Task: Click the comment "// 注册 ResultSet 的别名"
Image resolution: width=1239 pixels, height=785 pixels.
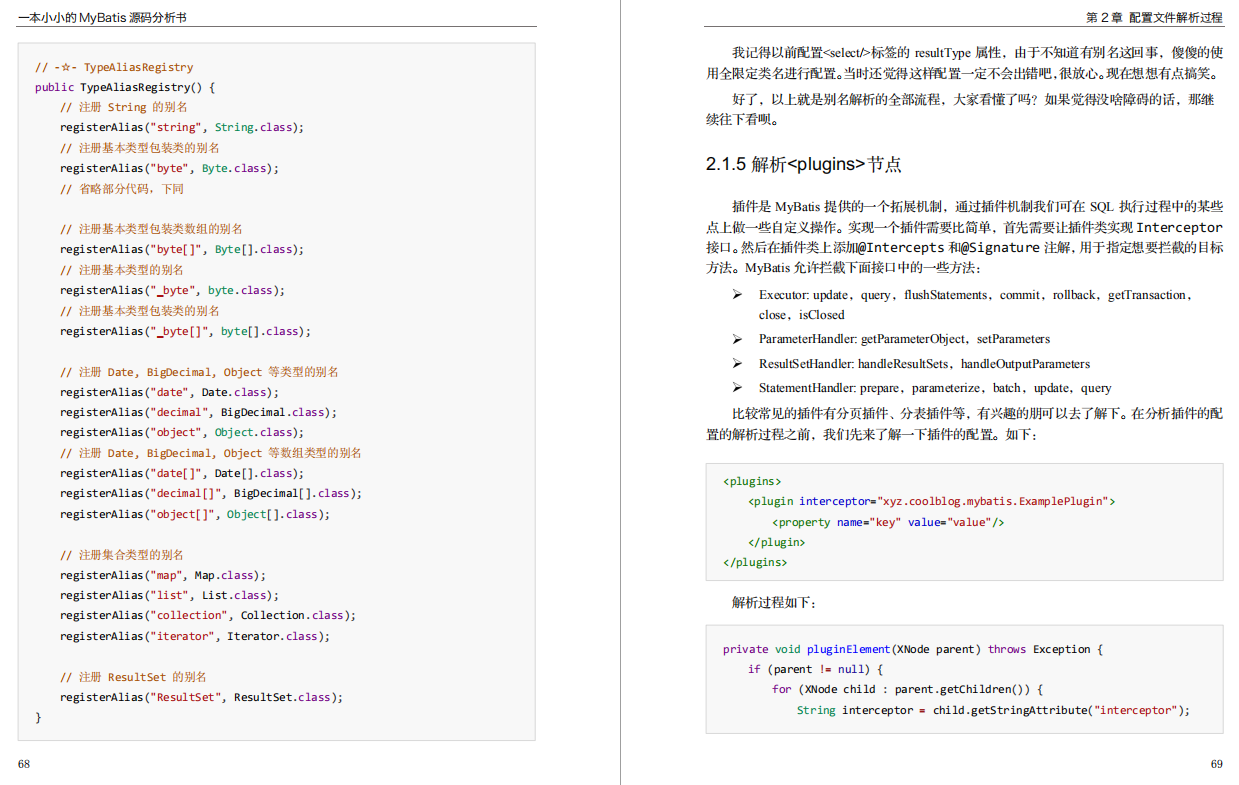Action: [133, 676]
